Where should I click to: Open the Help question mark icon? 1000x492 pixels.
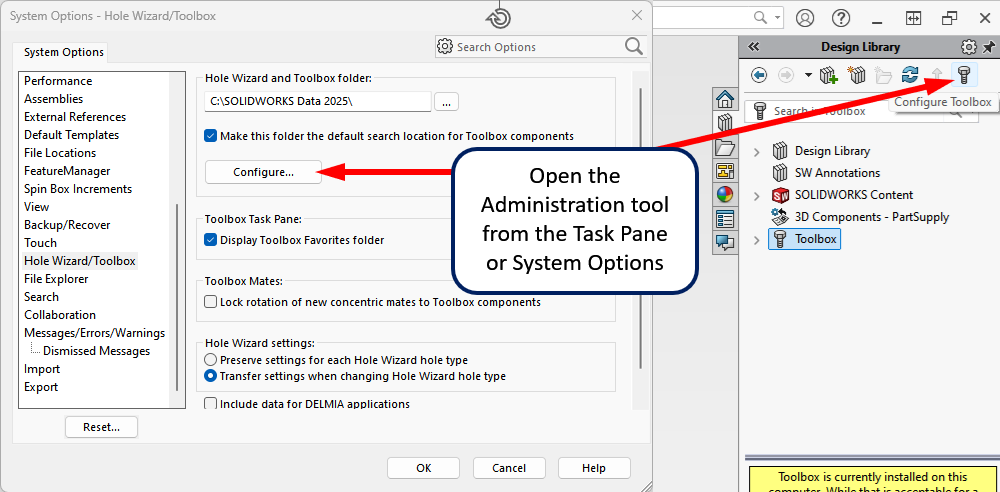[842, 18]
